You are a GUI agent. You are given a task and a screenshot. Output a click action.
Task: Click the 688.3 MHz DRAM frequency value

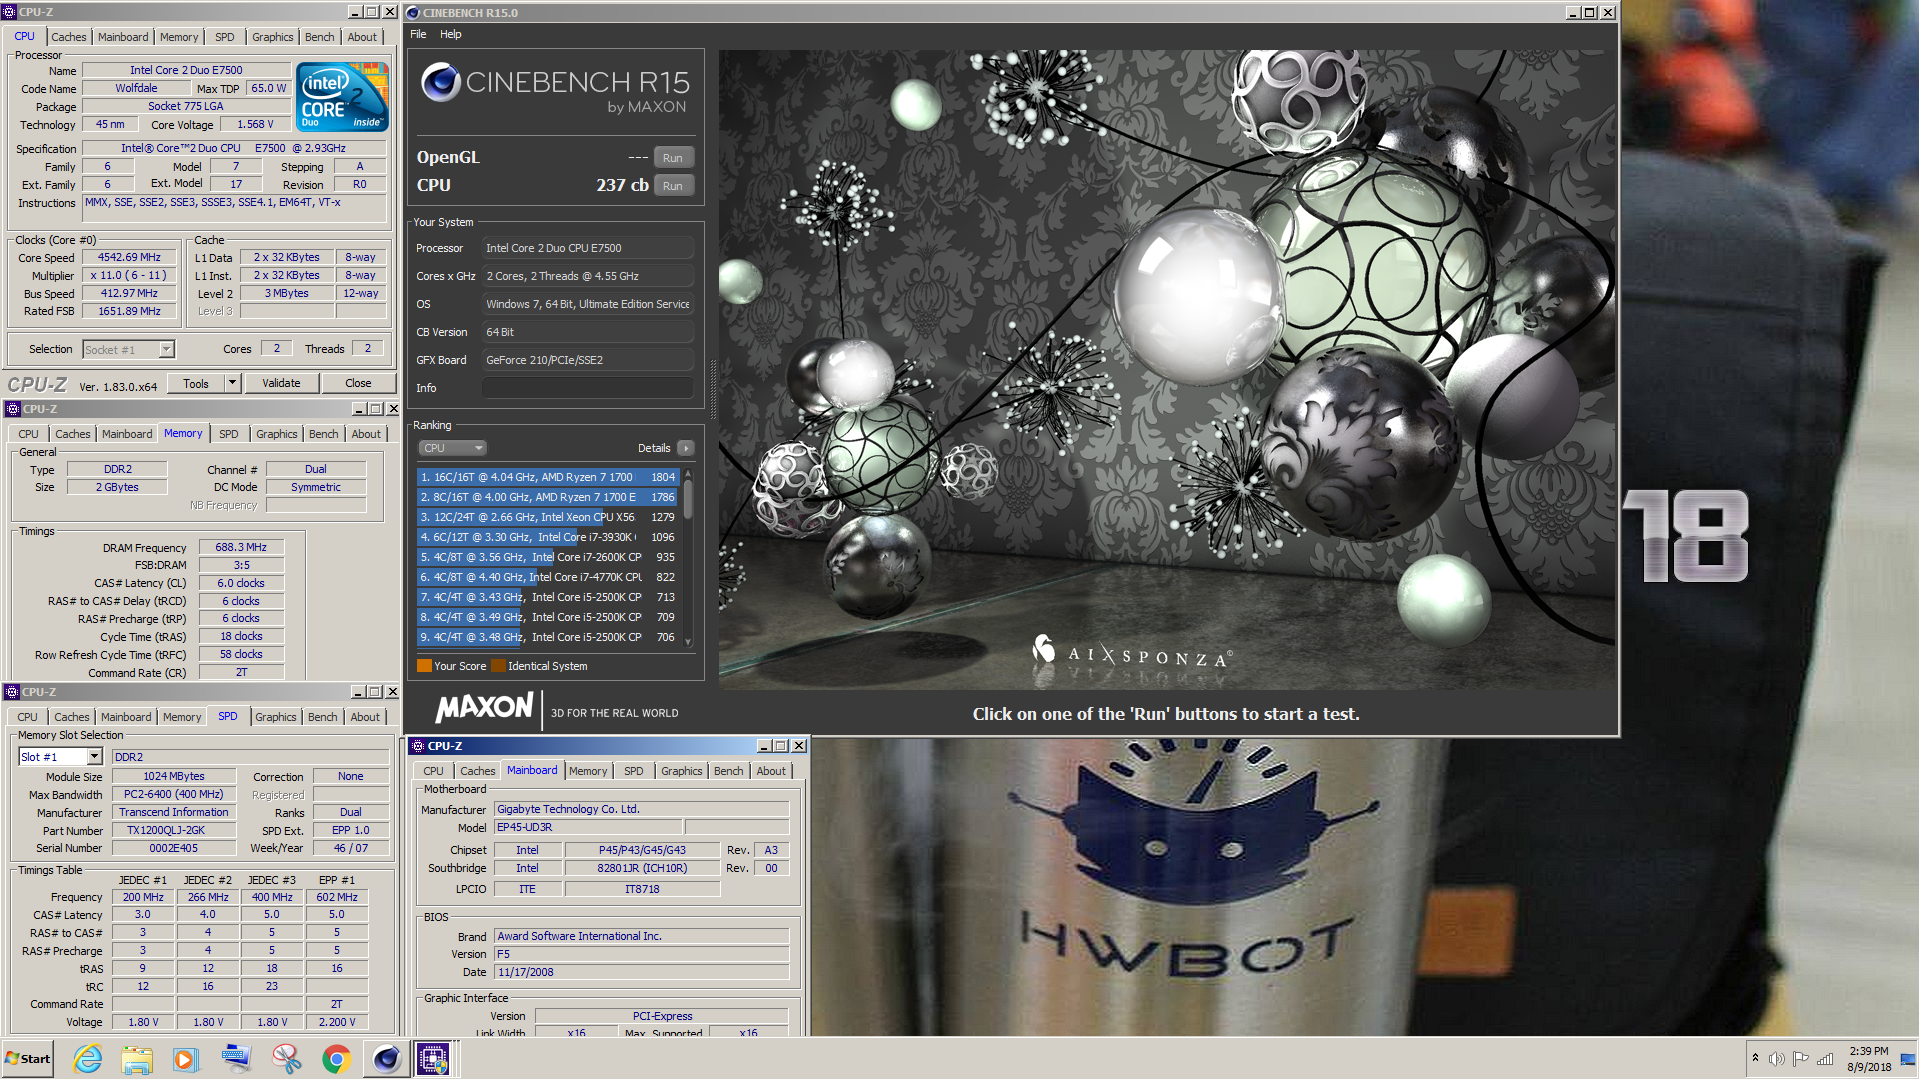click(x=241, y=547)
